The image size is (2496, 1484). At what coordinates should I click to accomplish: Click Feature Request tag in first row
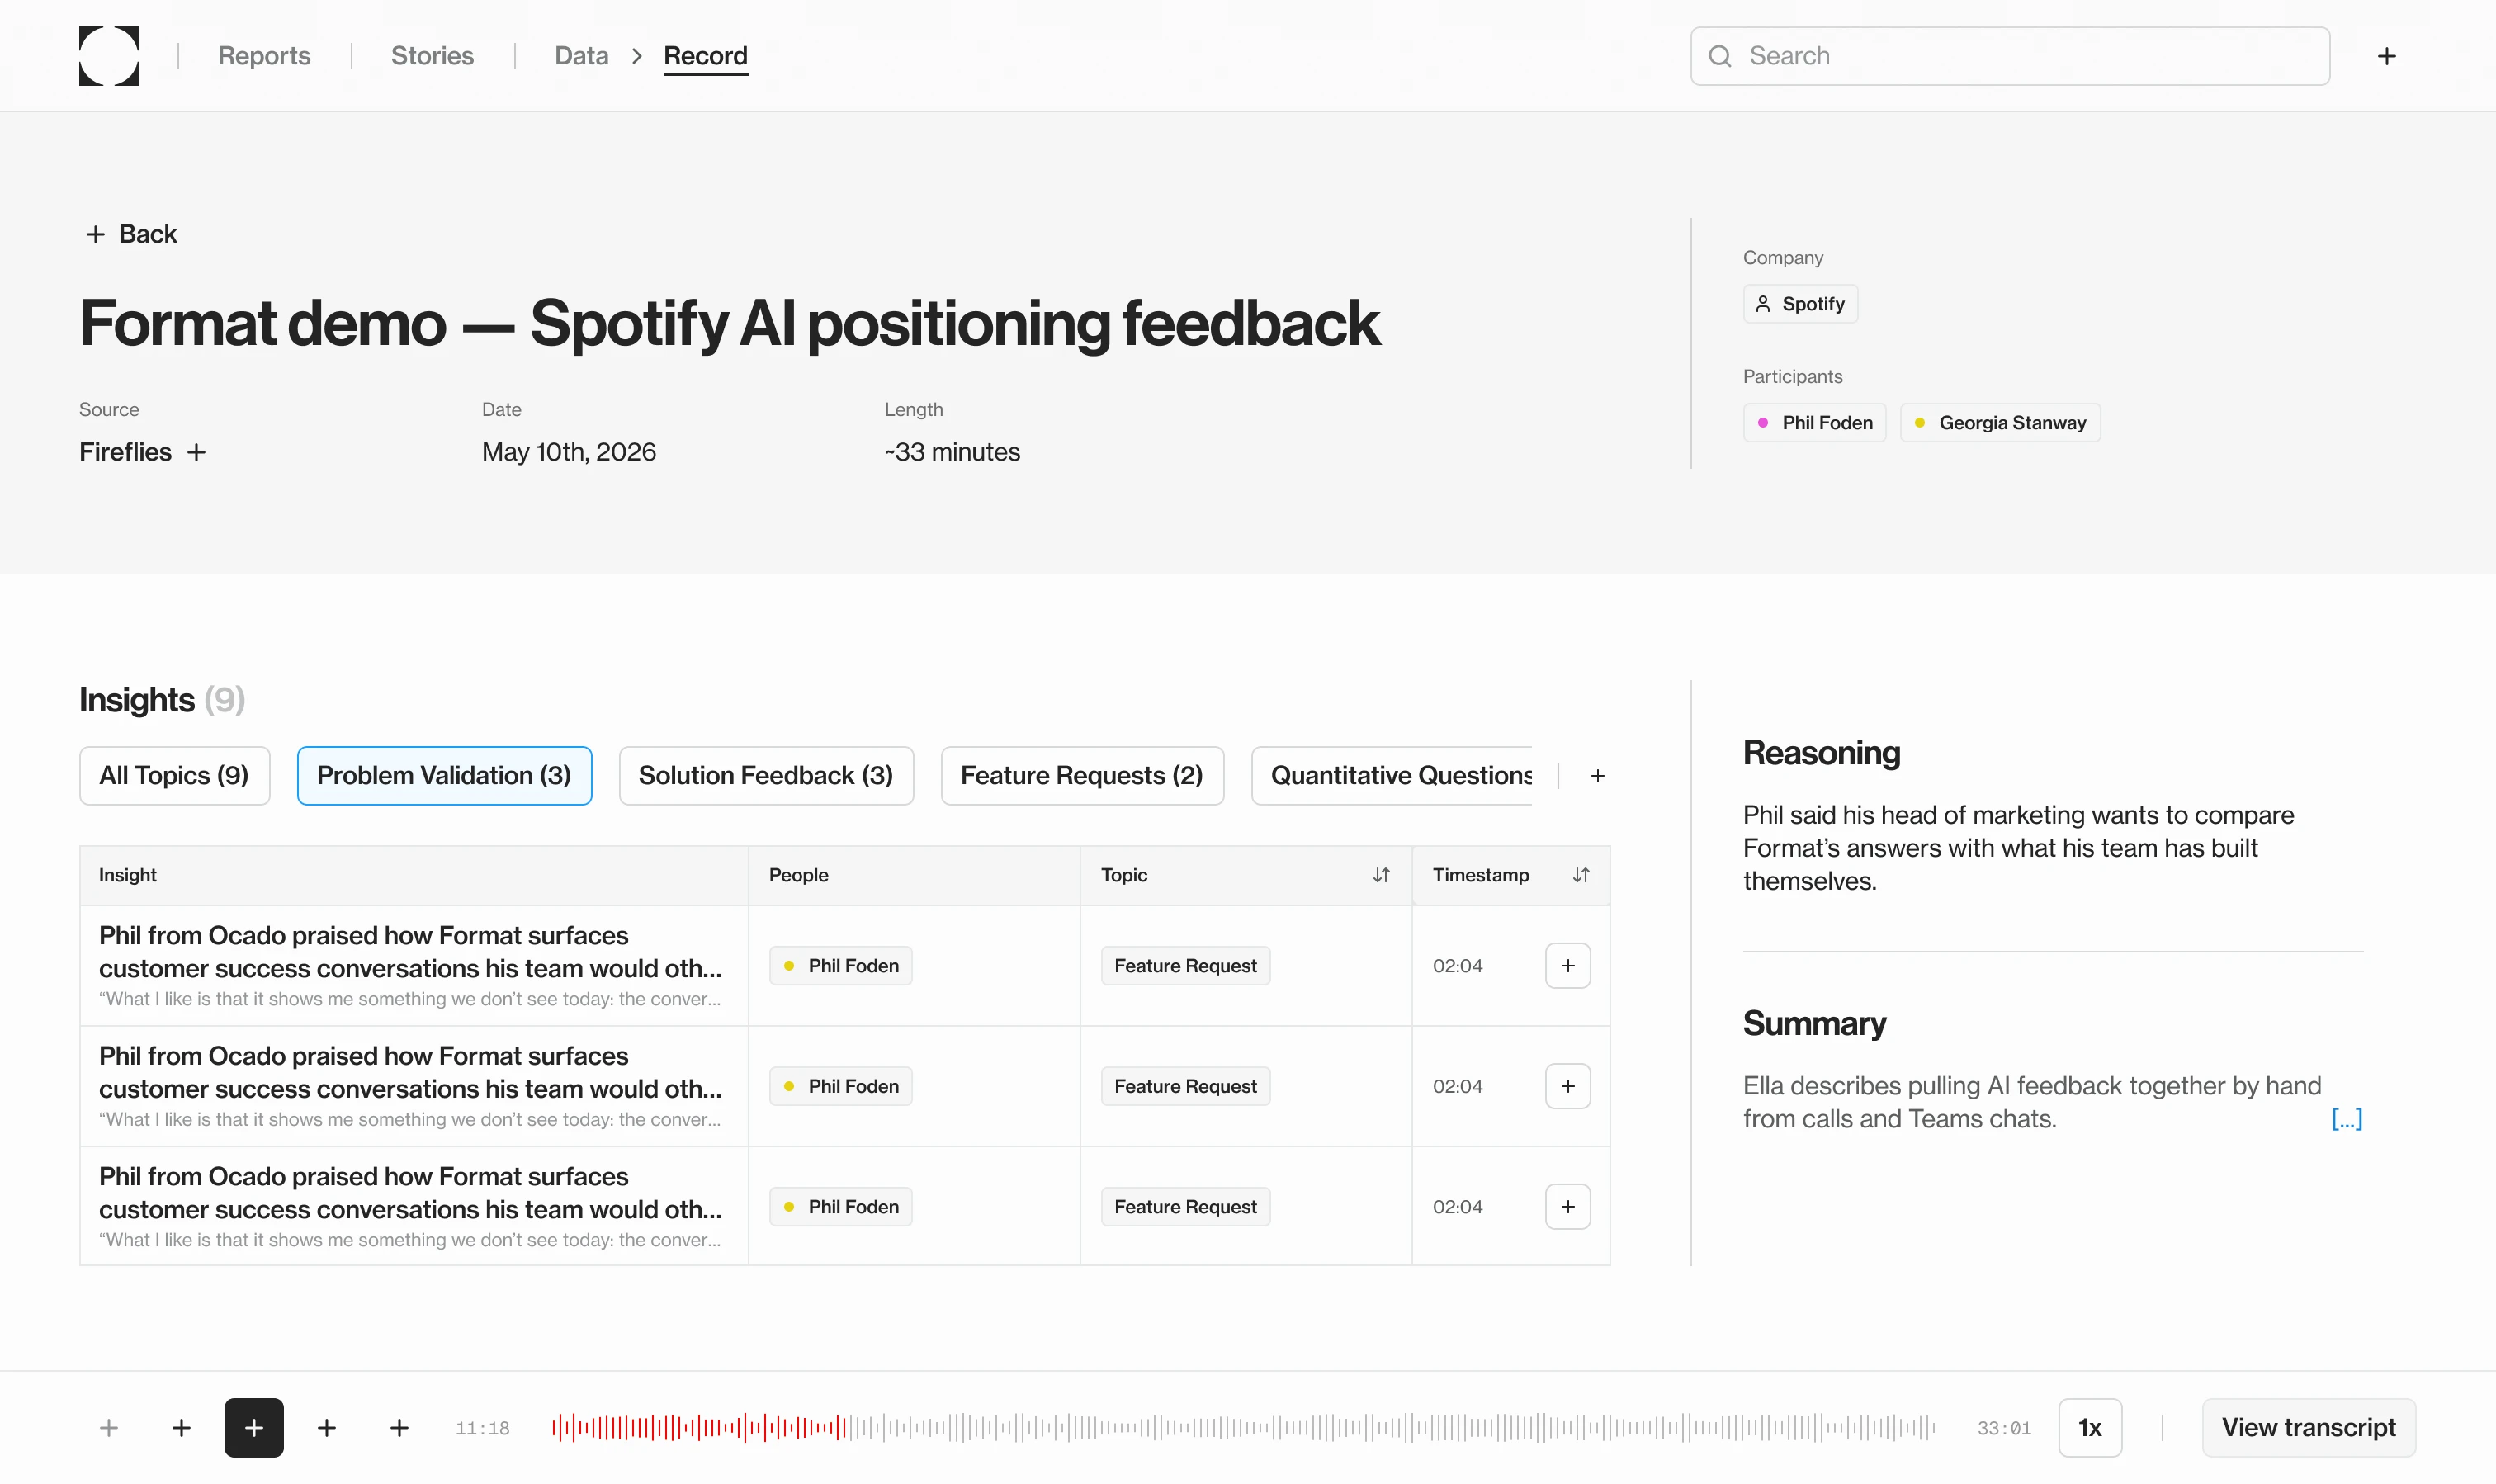pos(1185,966)
